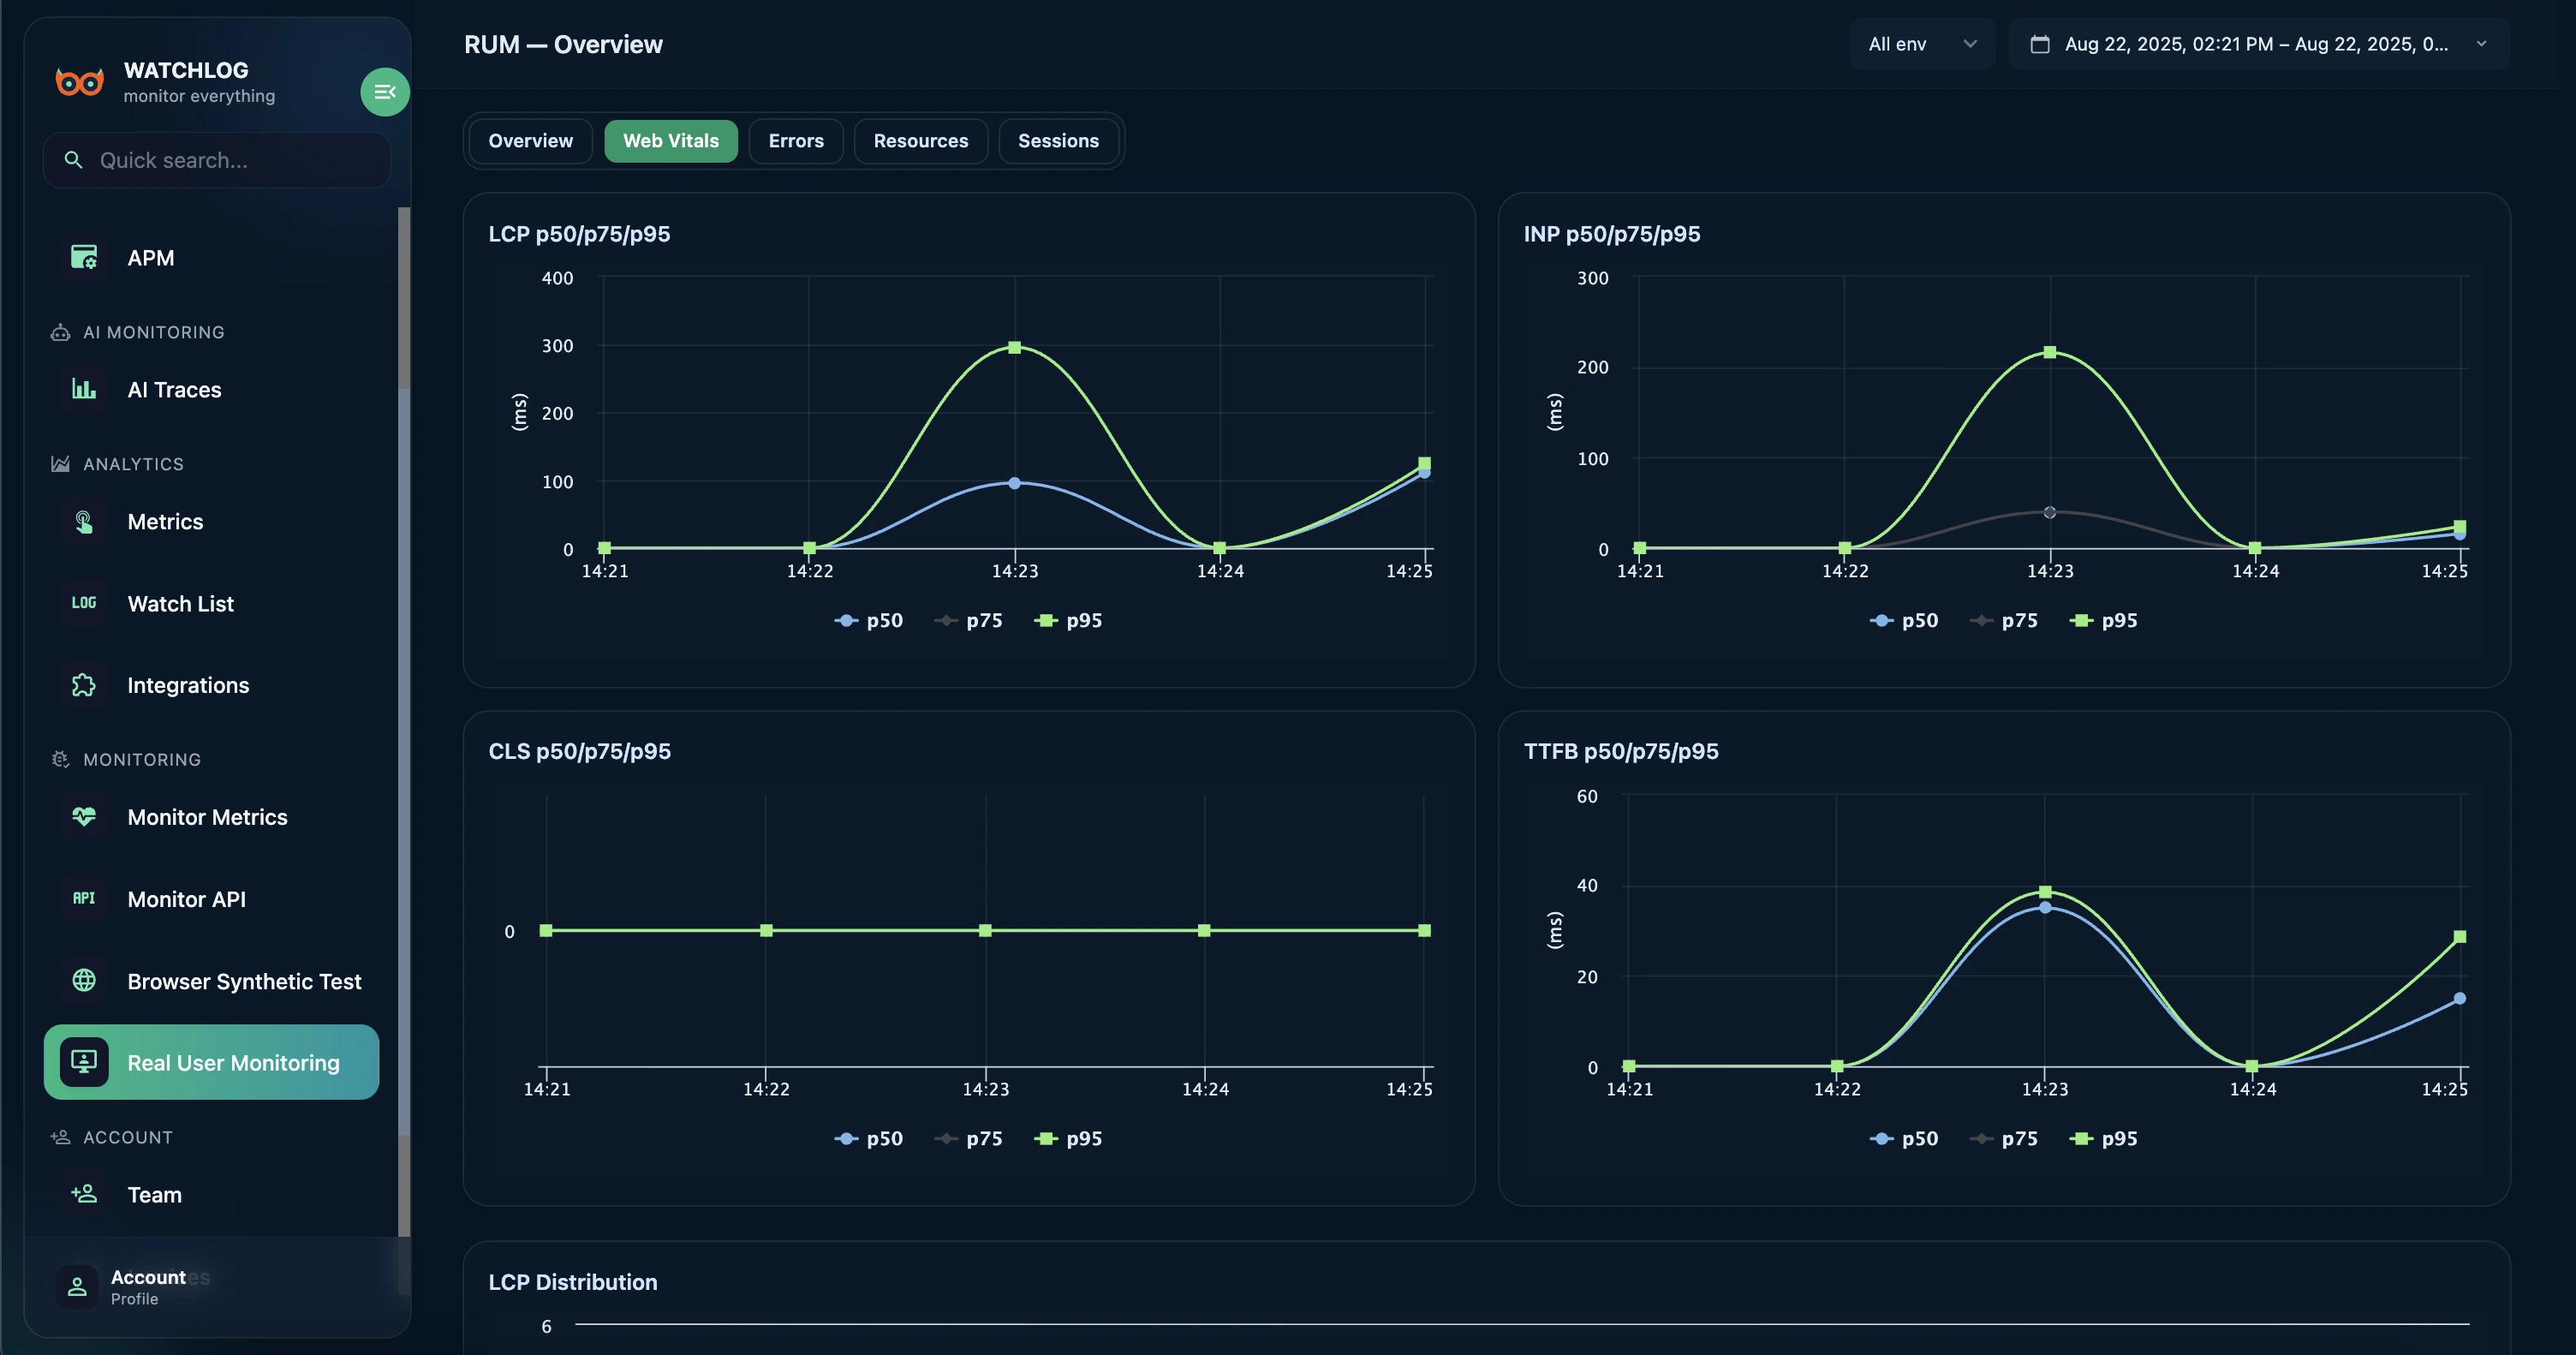The height and width of the screenshot is (1355, 2576).
Task: Open the Team page link
Action: click(x=154, y=1194)
